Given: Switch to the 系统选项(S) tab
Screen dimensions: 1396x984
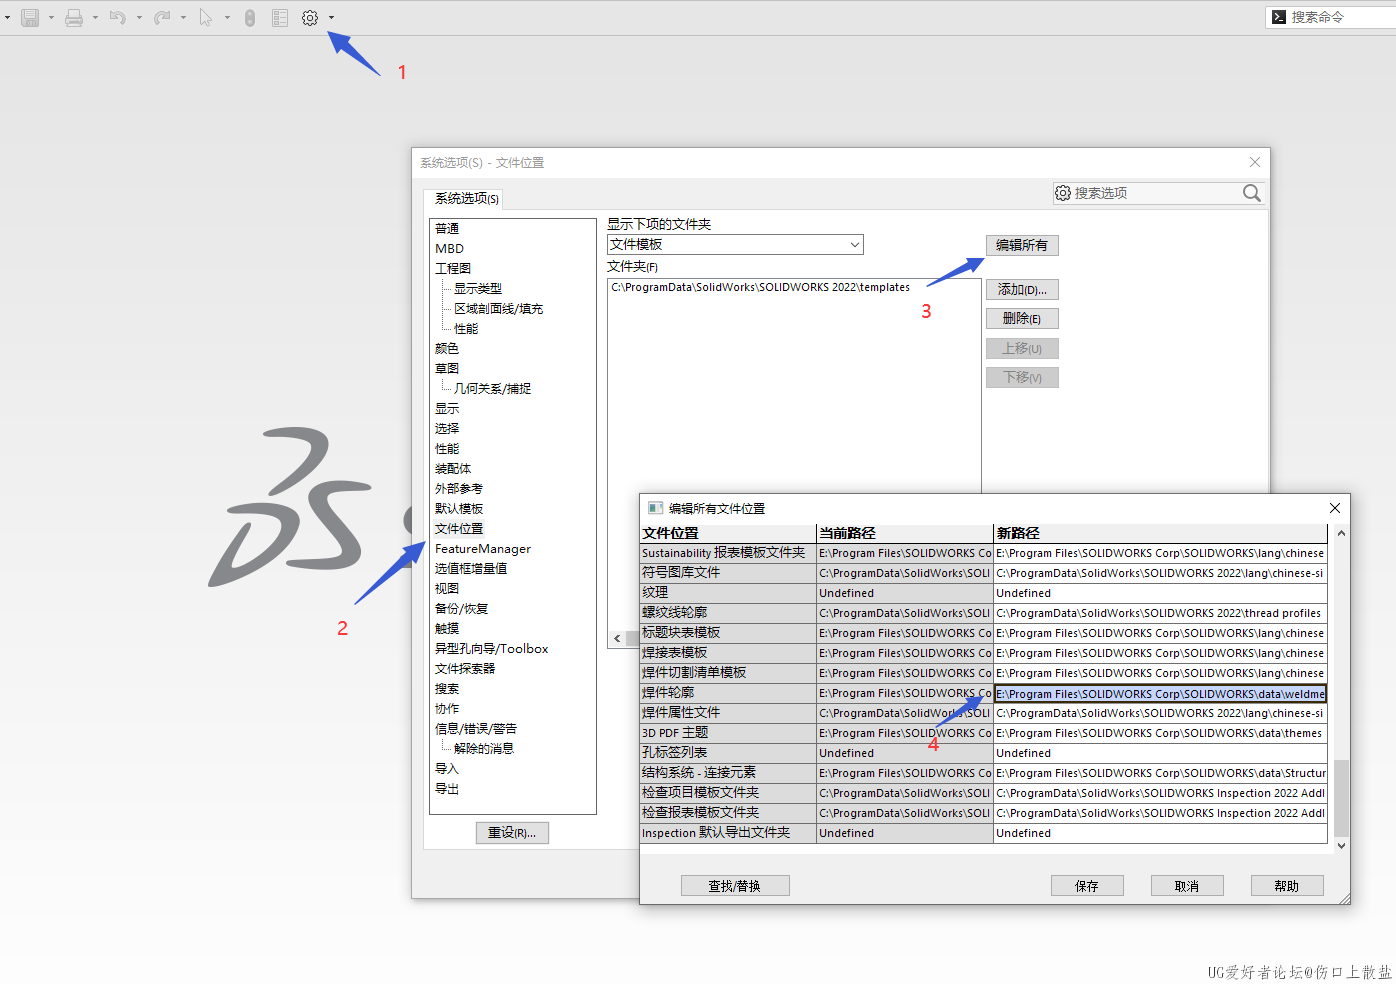Looking at the screenshot, I should point(466,198).
